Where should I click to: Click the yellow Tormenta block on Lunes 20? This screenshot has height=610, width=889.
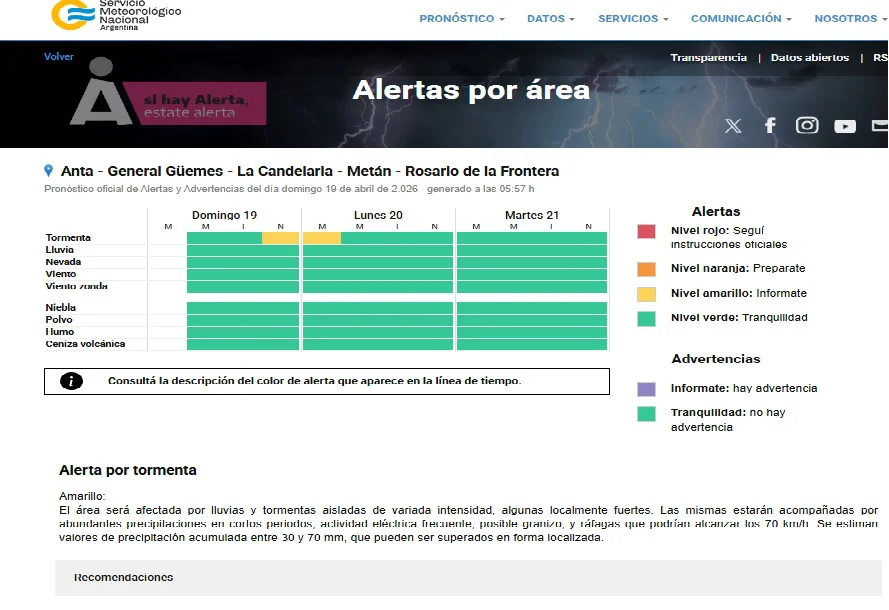[x=322, y=238]
